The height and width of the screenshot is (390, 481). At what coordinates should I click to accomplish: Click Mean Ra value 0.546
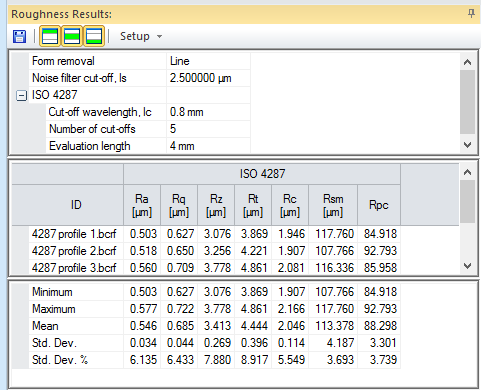tap(143, 326)
